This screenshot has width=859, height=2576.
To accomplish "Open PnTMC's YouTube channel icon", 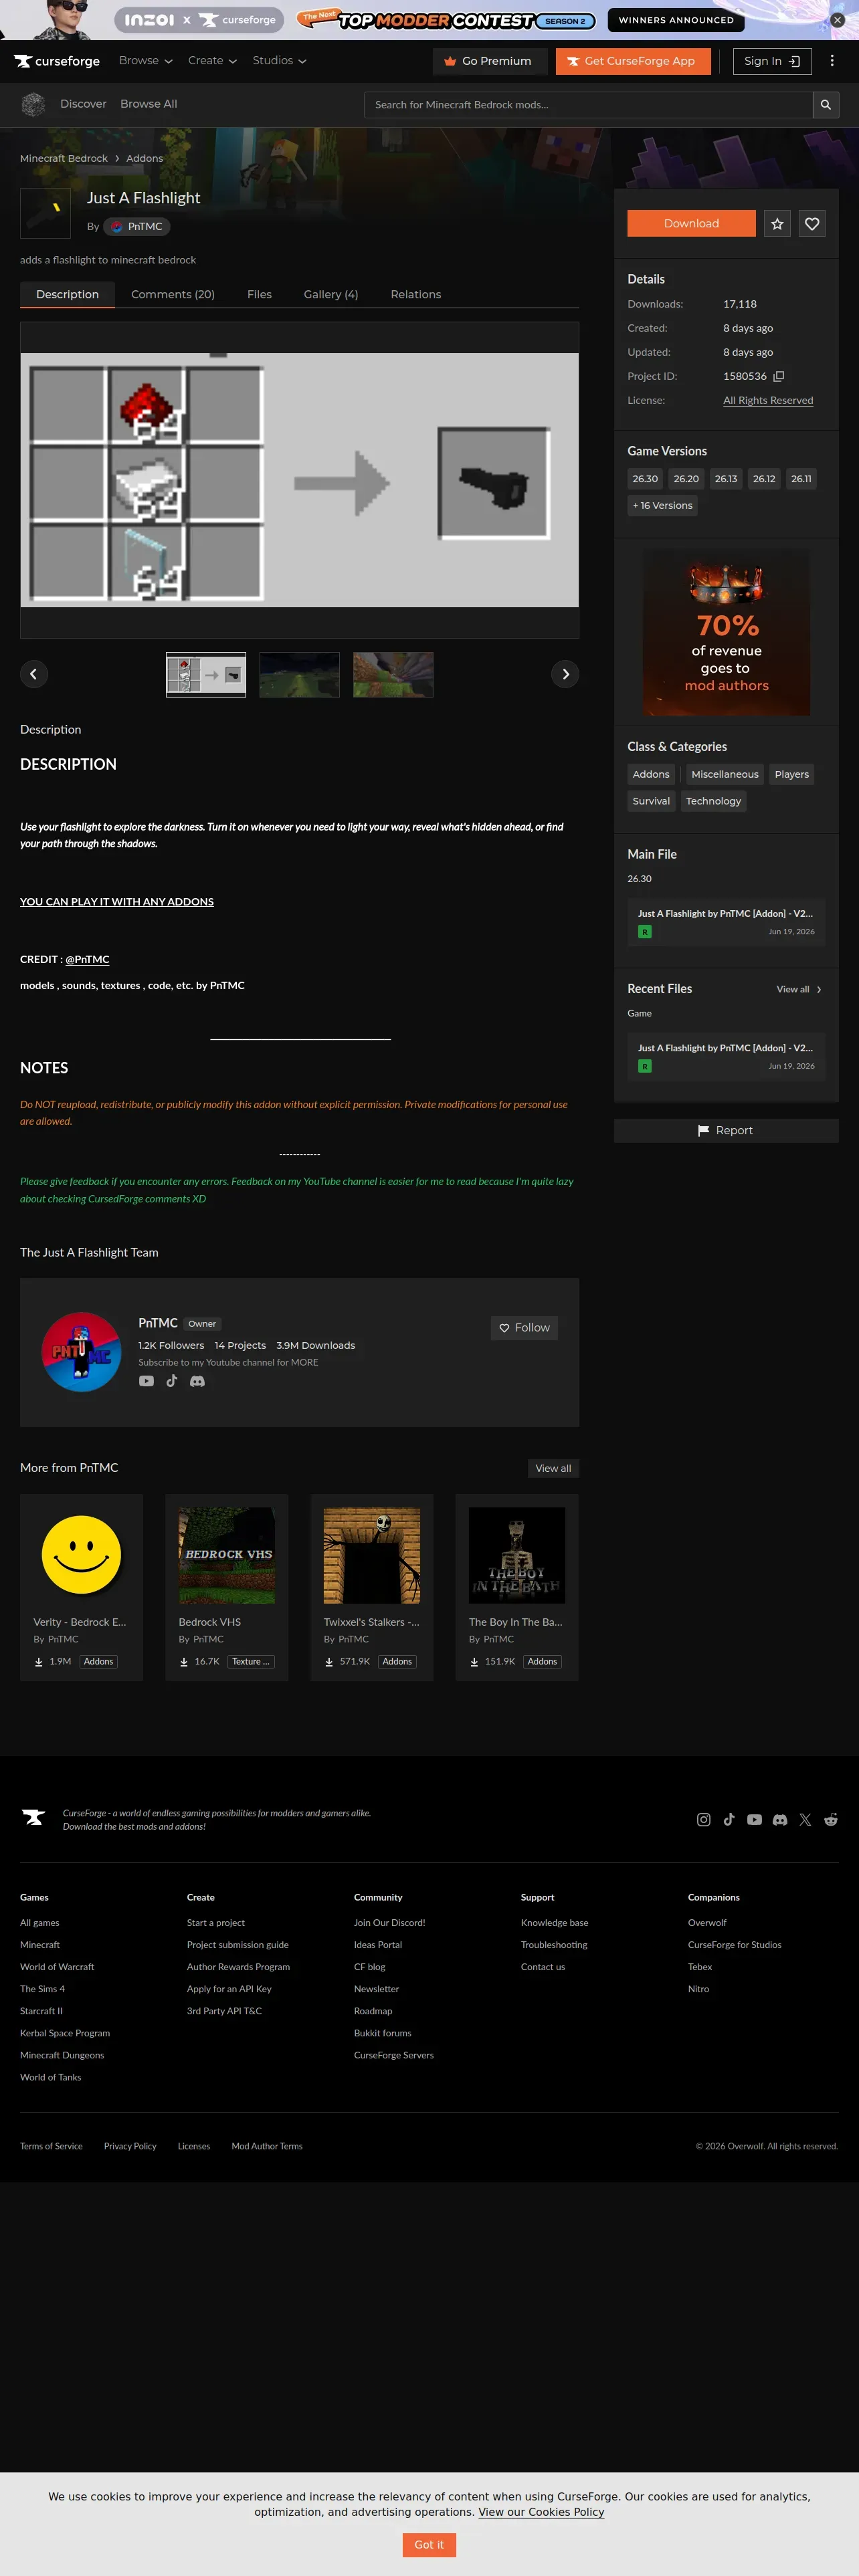I will point(146,1381).
